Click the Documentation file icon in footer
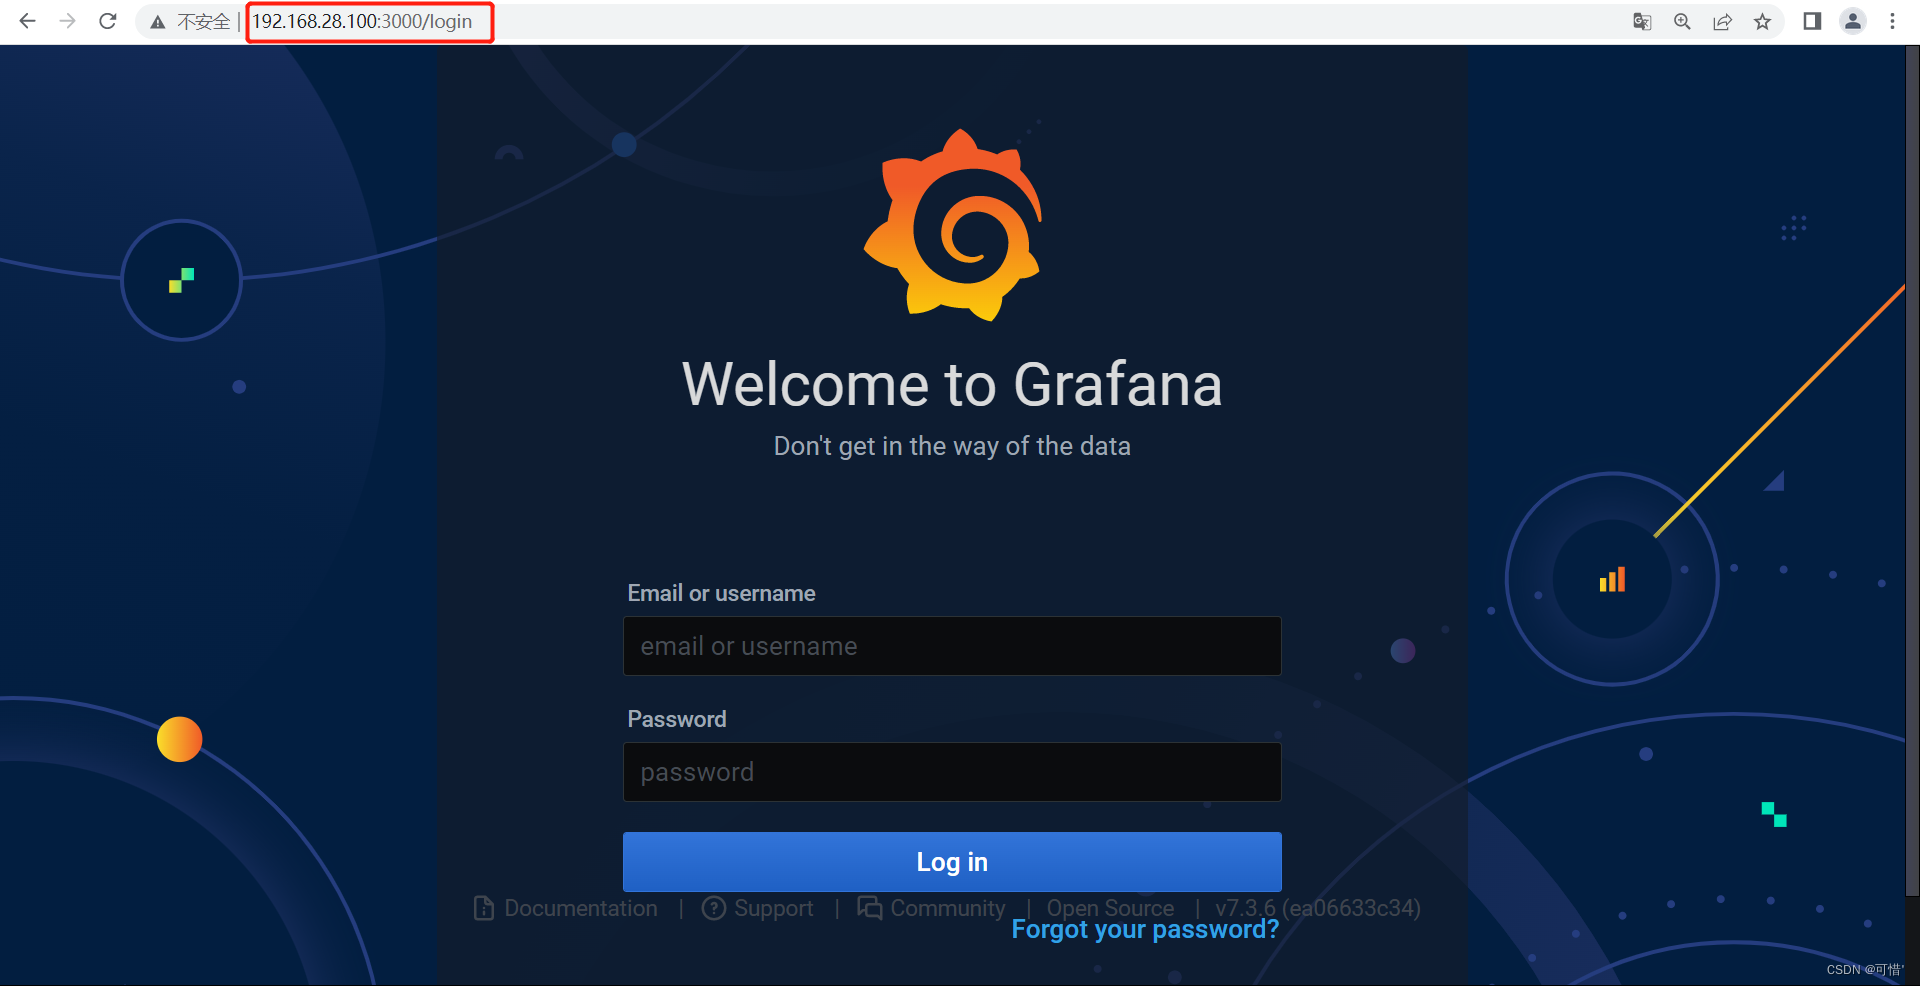 pos(484,908)
